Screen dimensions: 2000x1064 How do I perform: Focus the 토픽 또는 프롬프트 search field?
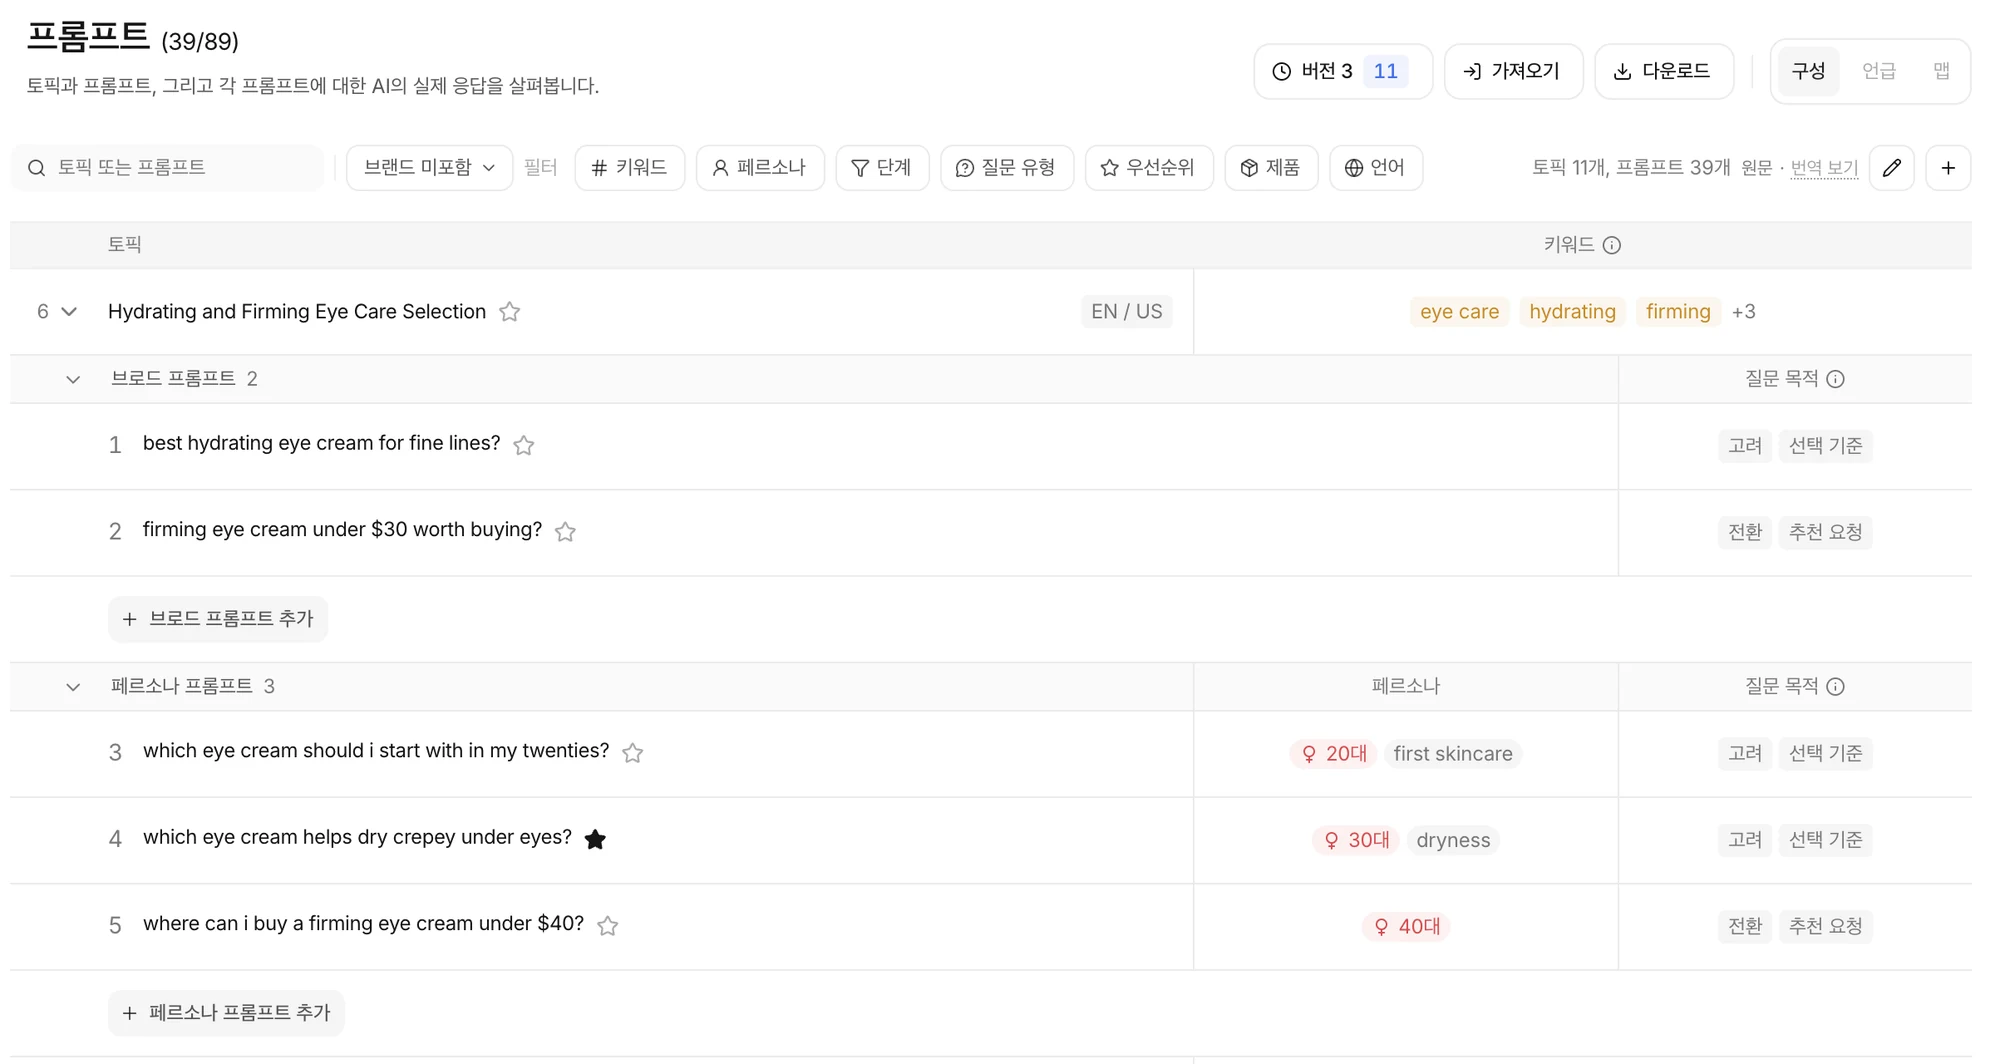168,168
